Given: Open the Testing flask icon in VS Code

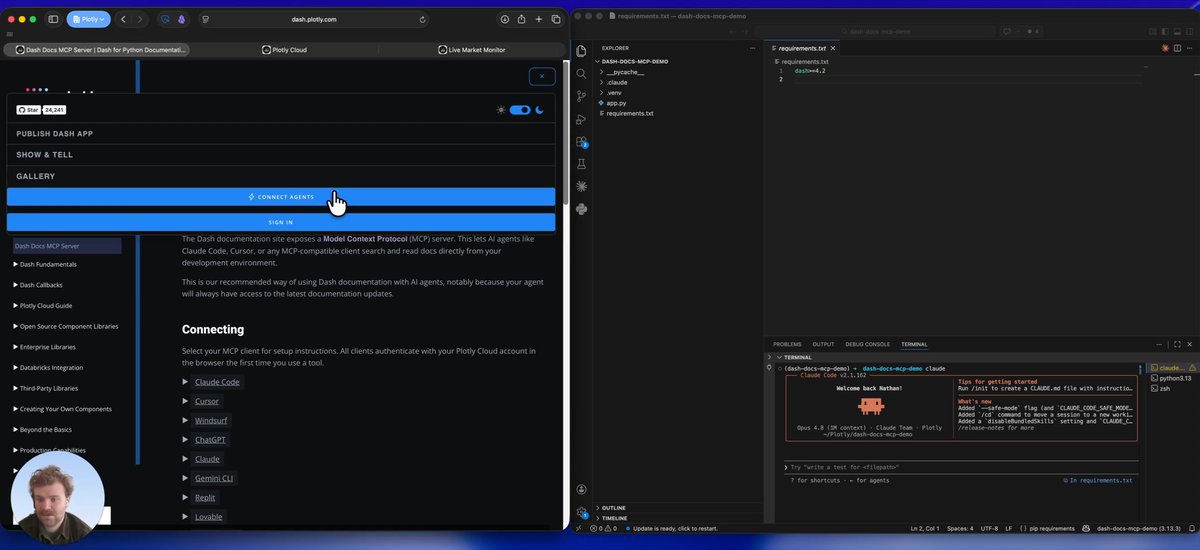Looking at the screenshot, I should 581,164.
